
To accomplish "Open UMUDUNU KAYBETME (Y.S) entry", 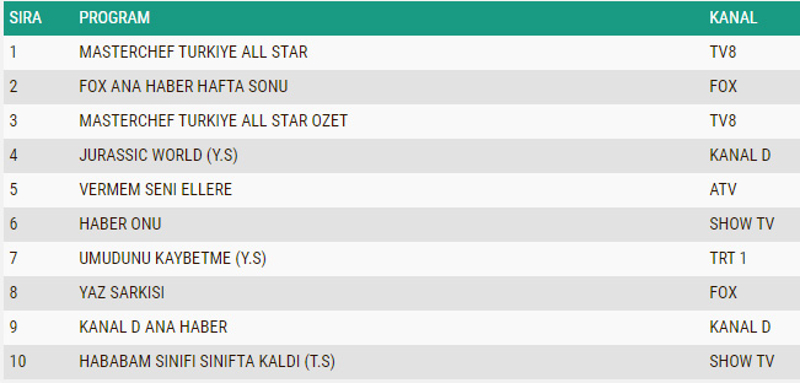I will (172, 259).
